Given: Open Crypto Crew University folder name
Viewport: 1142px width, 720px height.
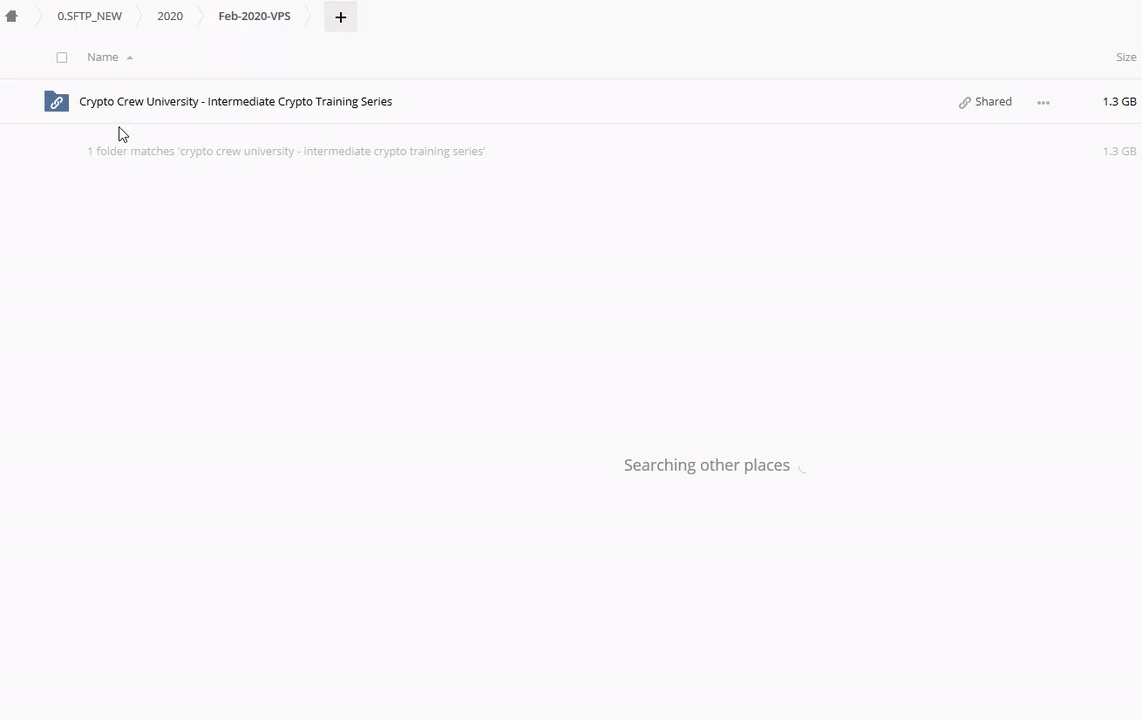Looking at the screenshot, I should point(235,101).
